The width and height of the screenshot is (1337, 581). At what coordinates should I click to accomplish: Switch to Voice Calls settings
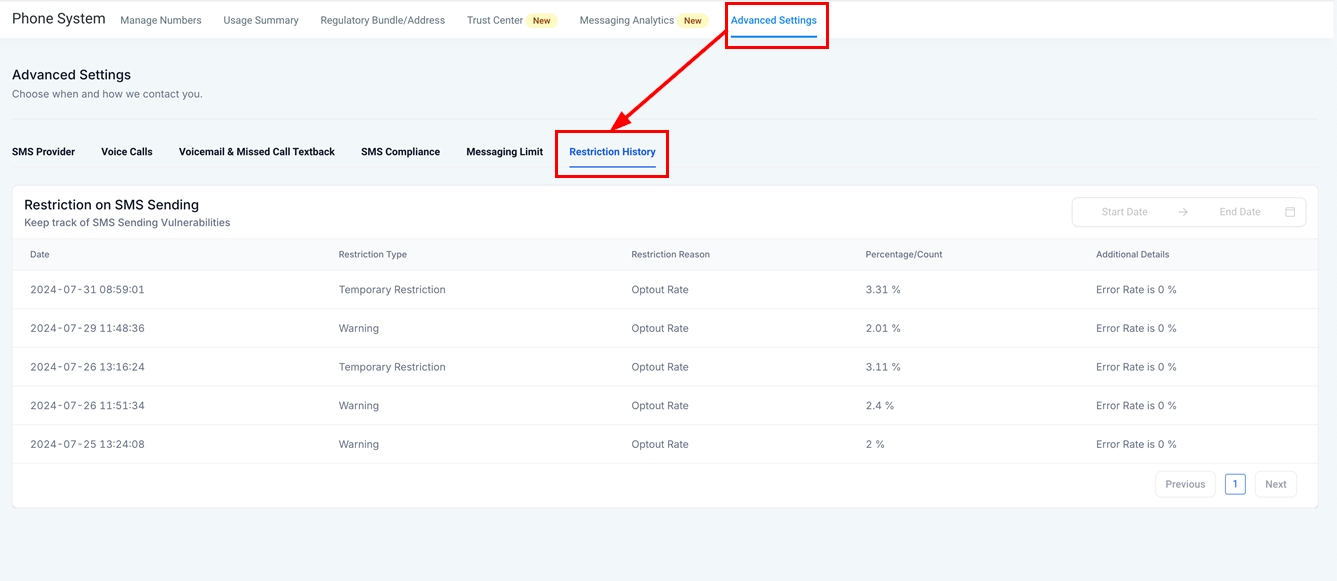(x=127, y=152)
